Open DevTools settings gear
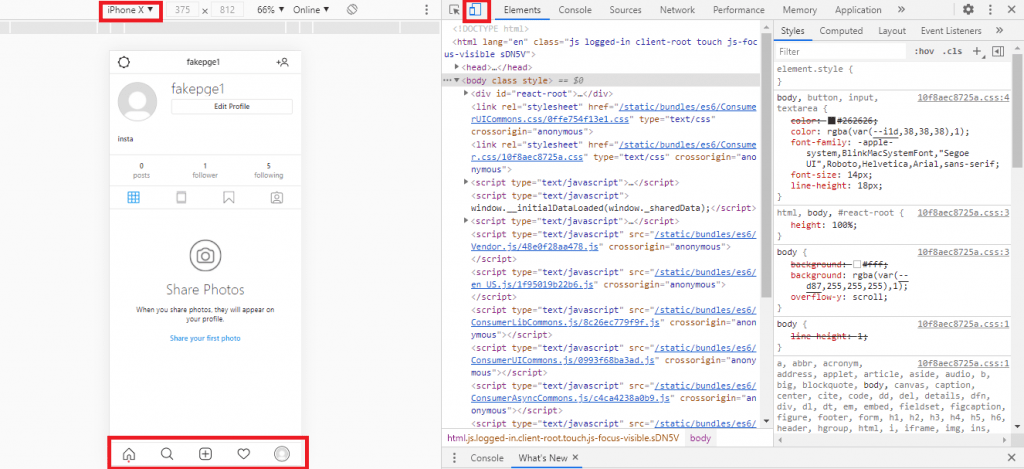Screen dimensions: 1024x469 coord(968,10)
